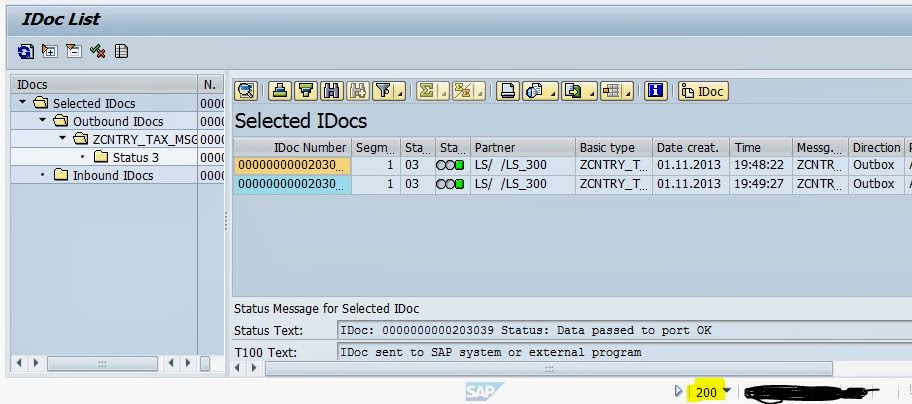Click the Collapse subtree icon

point(73,51)
